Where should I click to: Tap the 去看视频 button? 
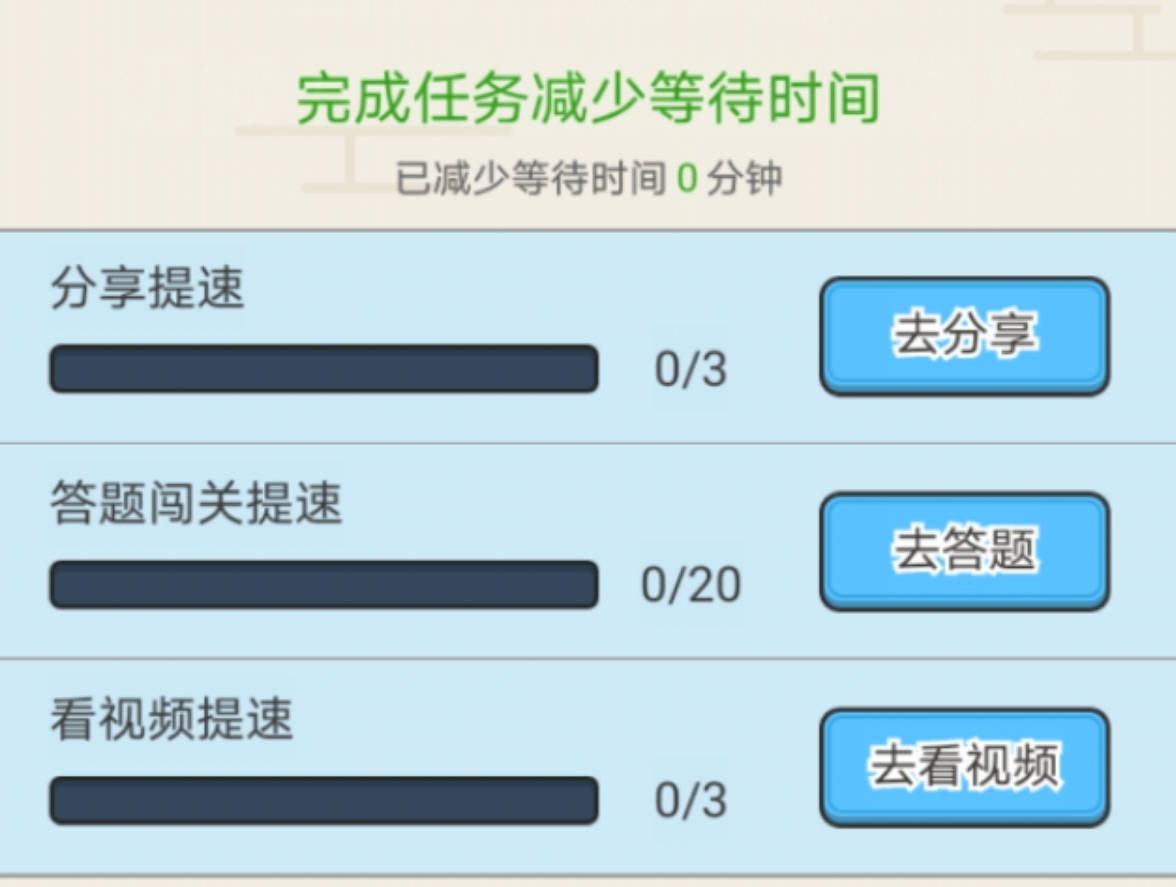click(964, 767)
